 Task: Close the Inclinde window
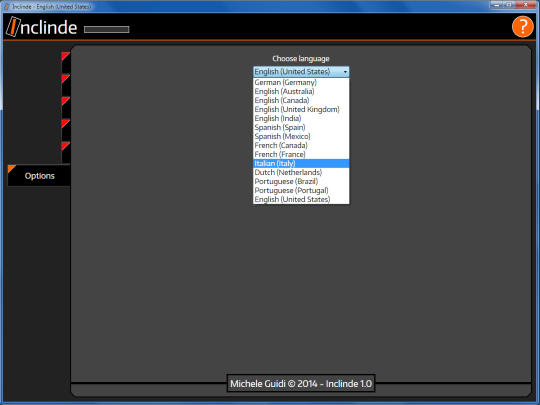click(526, 4)
